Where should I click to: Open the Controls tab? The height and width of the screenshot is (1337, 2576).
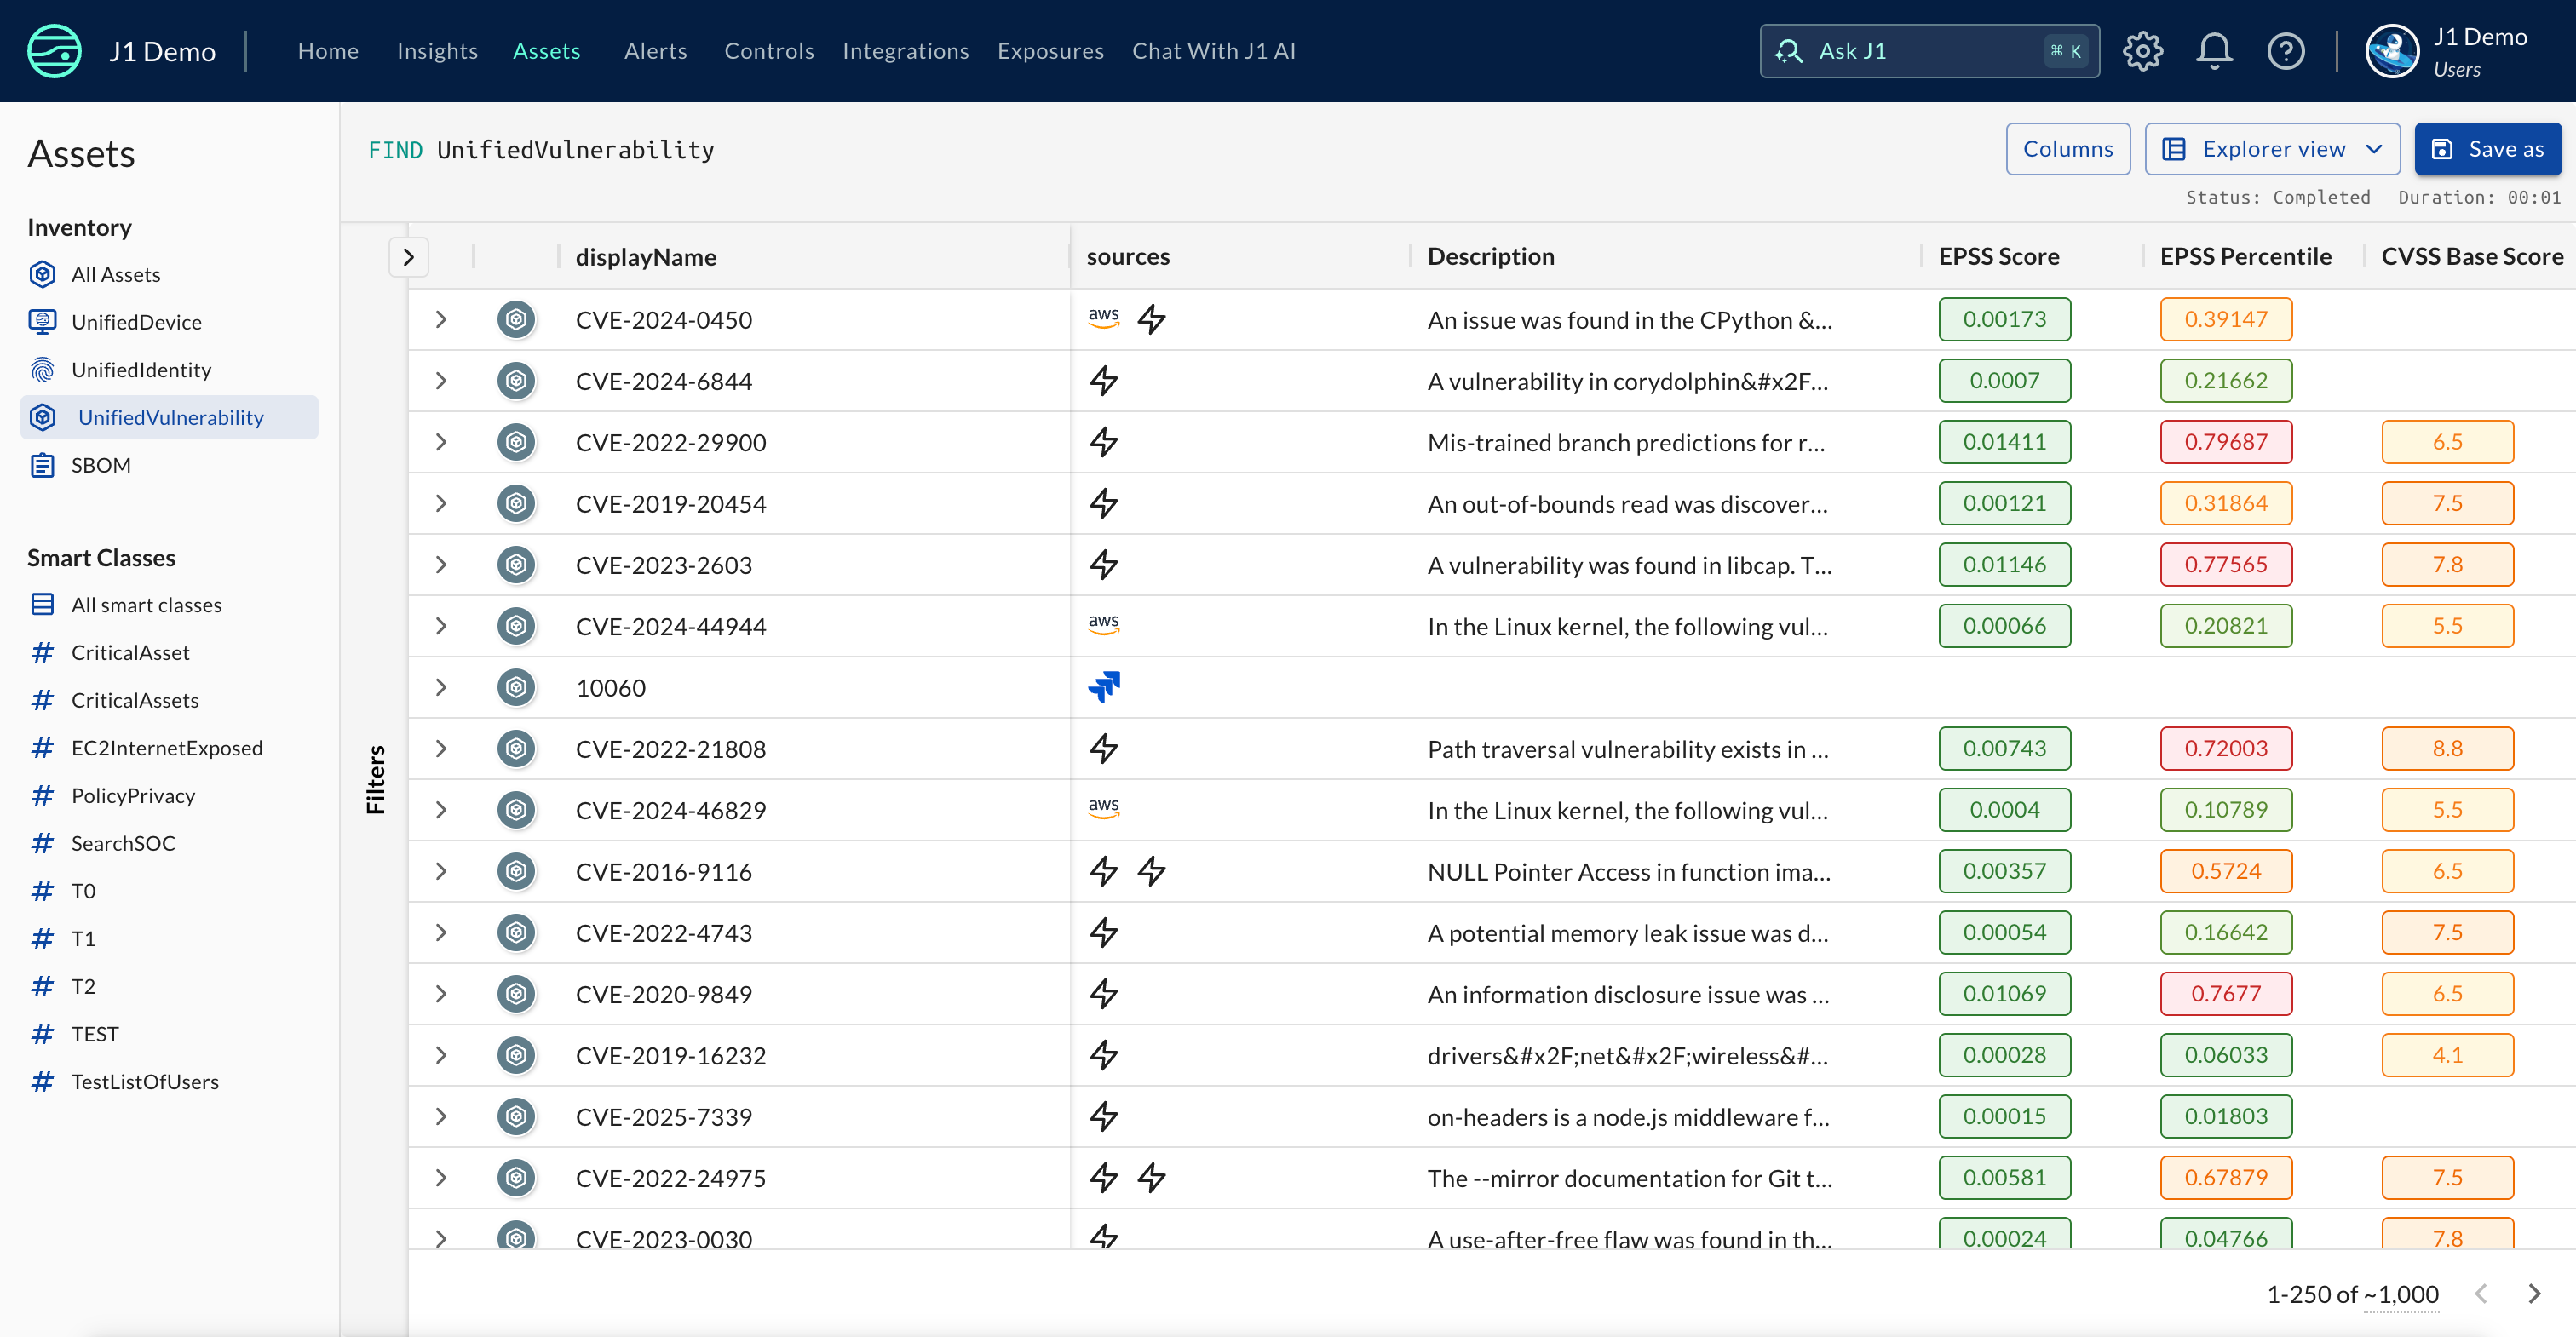pos(769,51)
